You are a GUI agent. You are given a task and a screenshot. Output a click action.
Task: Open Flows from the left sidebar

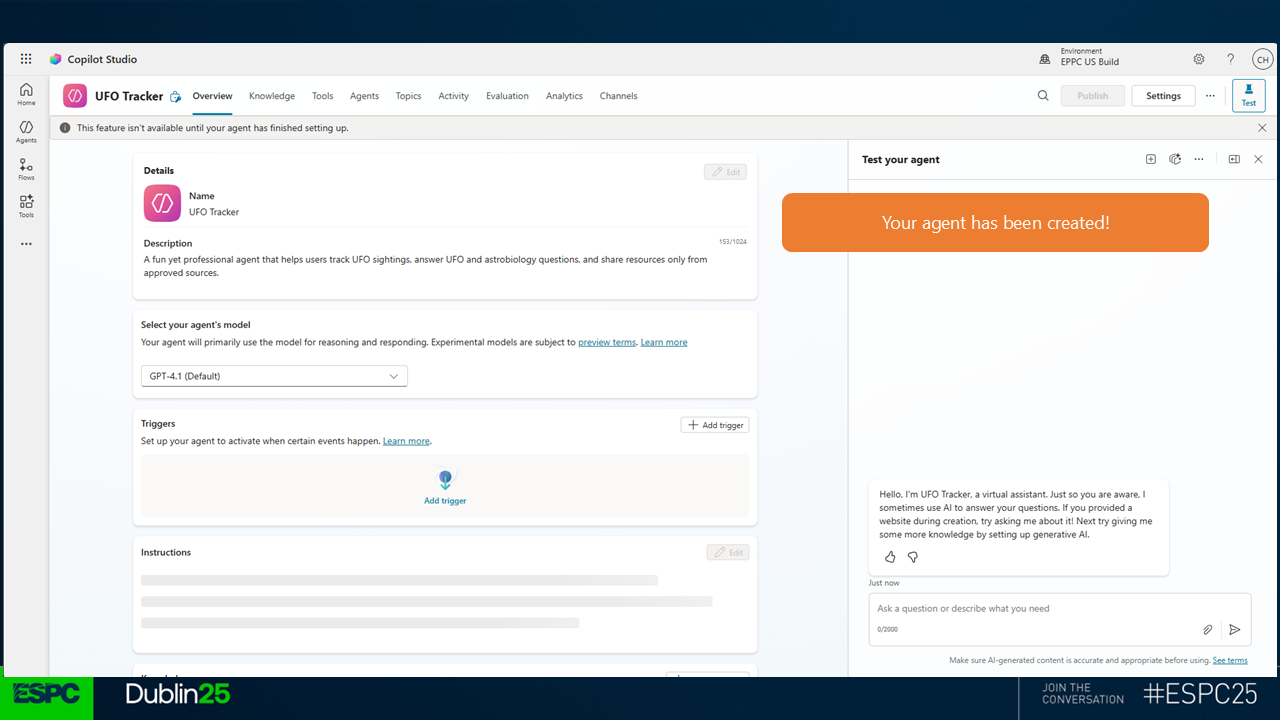[x=26, y=169]
